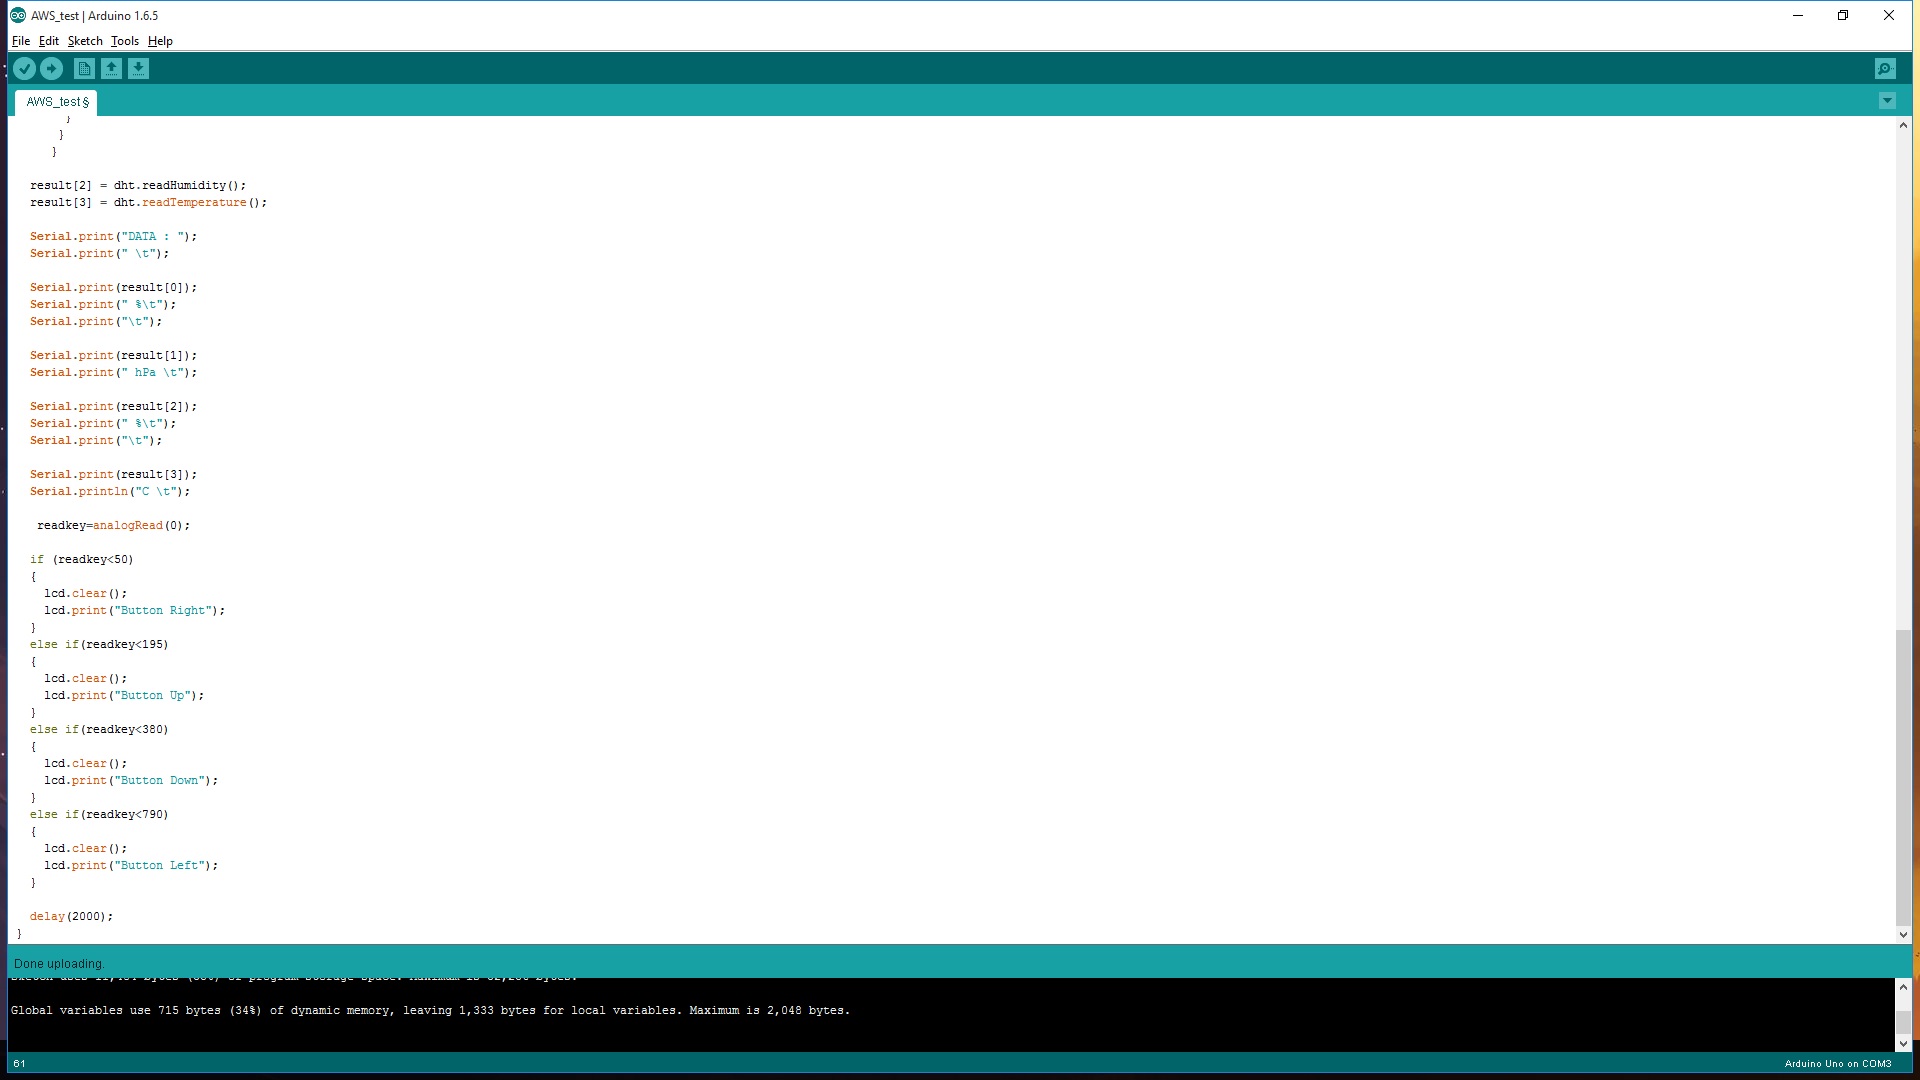This screenshot has height=1080, width=1920.
Task: Close the Arduino window
Action: [1889, 15]
